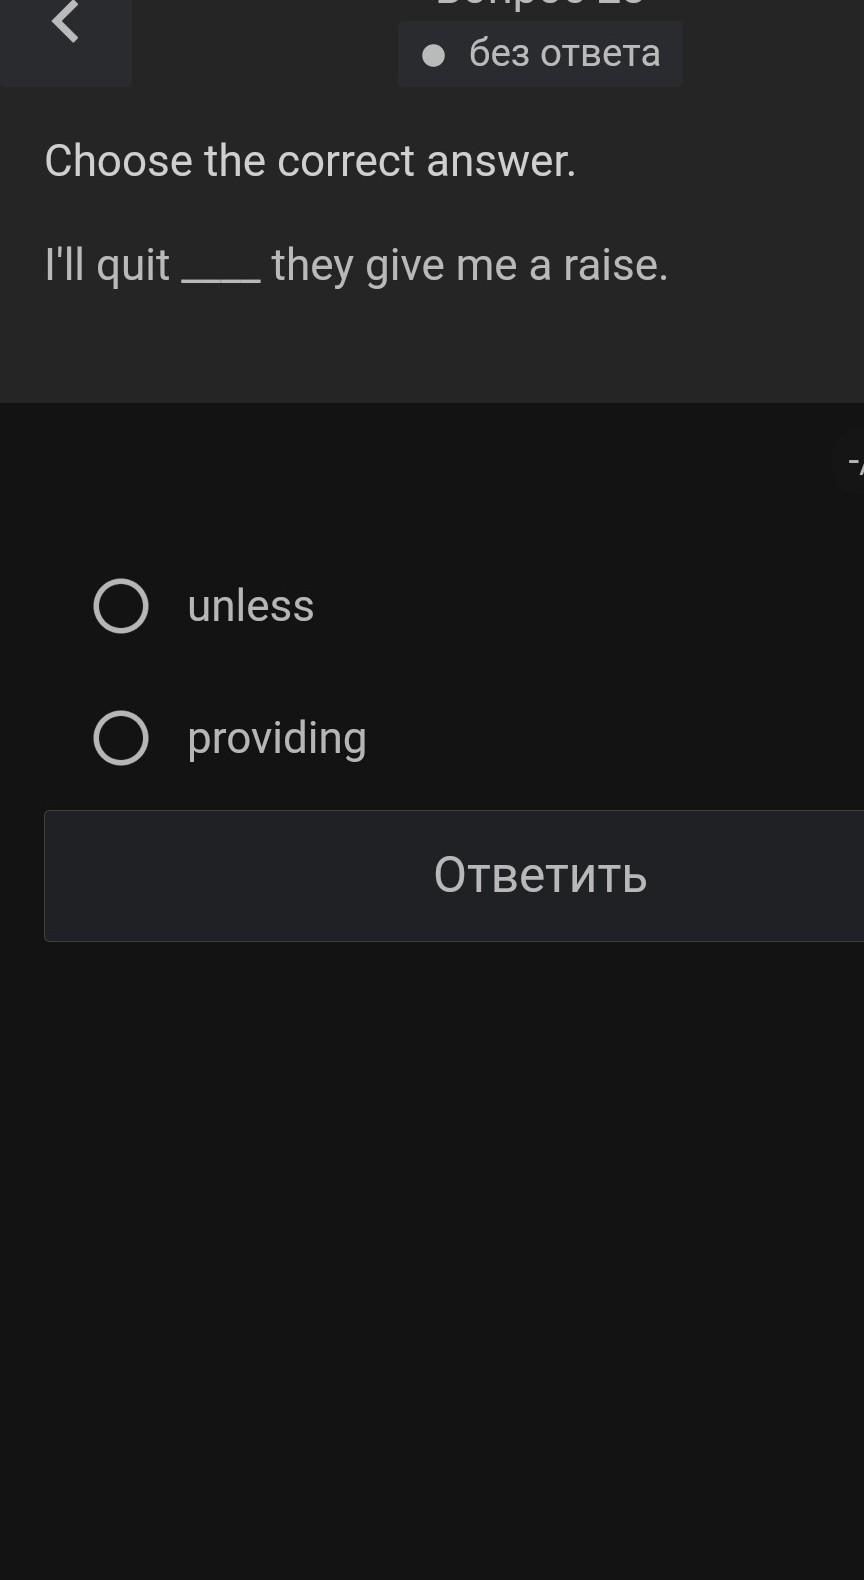Click the words "I'll quit" in the question
This screenshot has width=864, height=1580.
tap(107, 266)
